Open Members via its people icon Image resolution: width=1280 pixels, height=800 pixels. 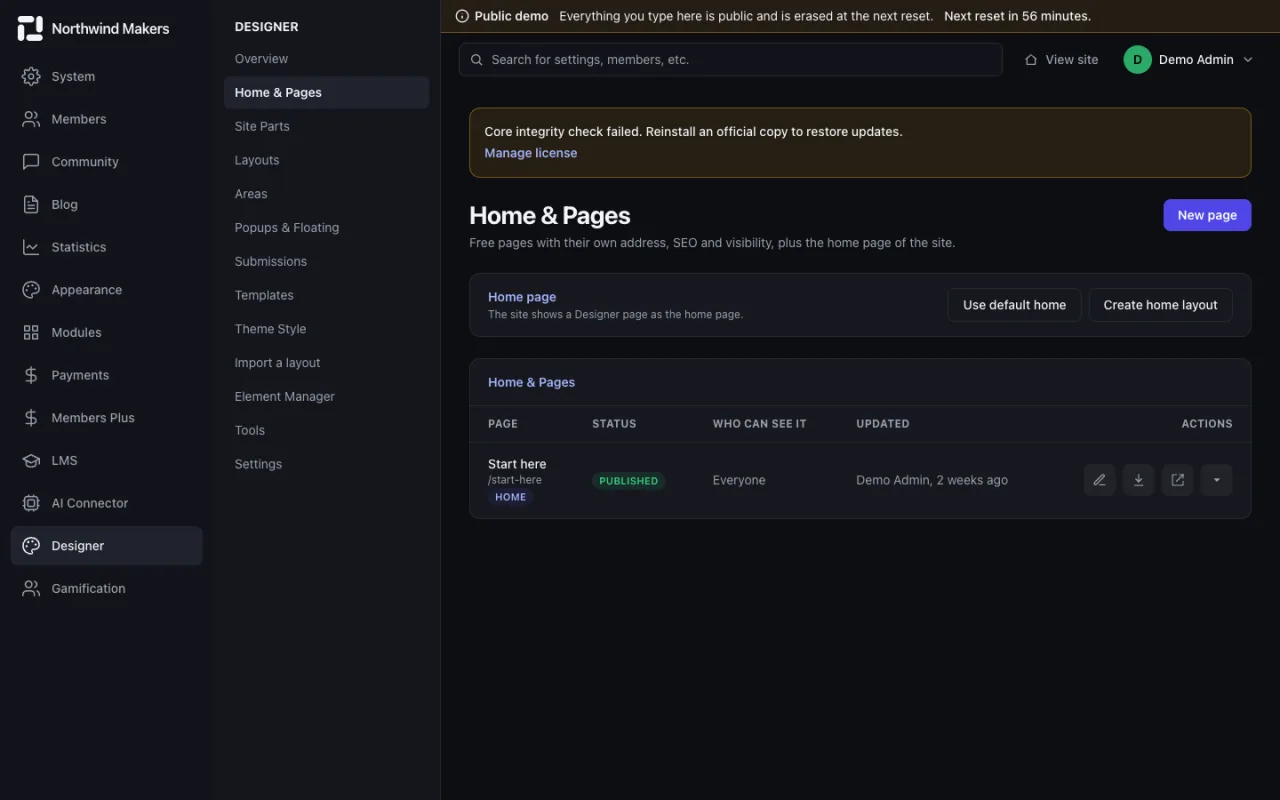point(31,119)
